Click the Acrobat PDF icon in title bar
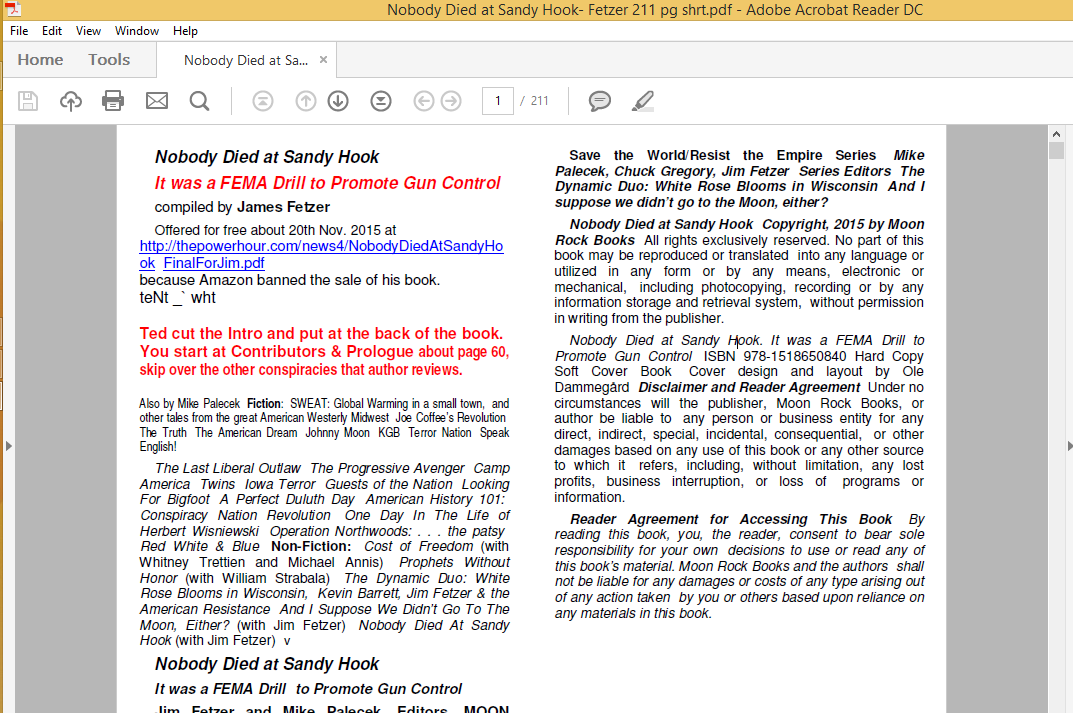1073x713 pixels. [x=12, y=9]
